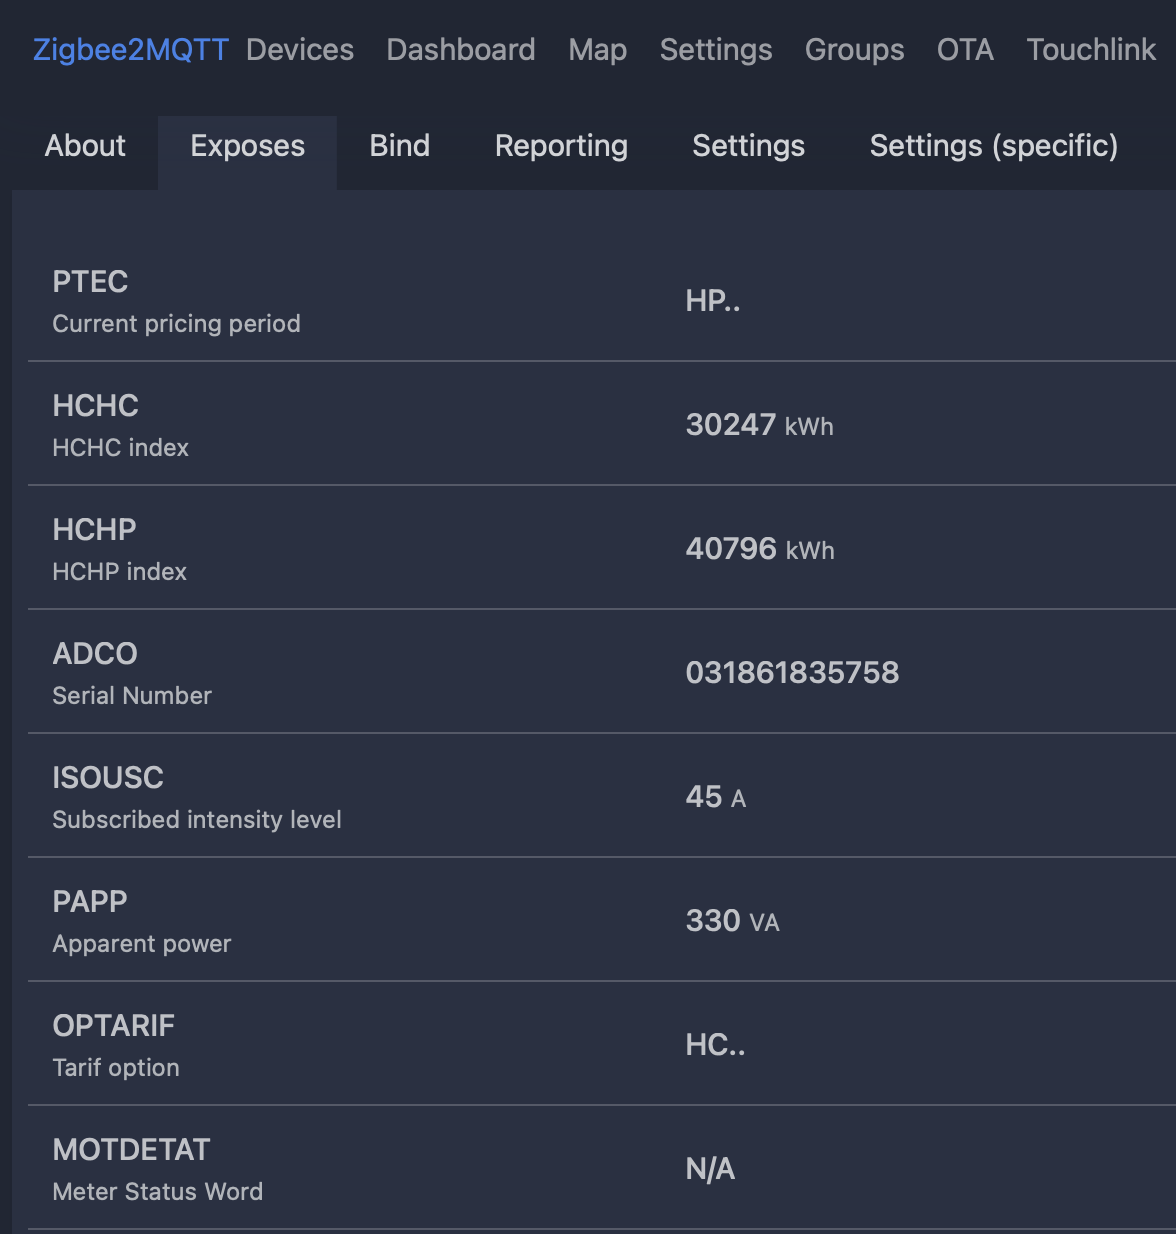Open the network Map page
Image resolution: width=1176 pixels, height=1234 pixels.
tap(598, 50)
